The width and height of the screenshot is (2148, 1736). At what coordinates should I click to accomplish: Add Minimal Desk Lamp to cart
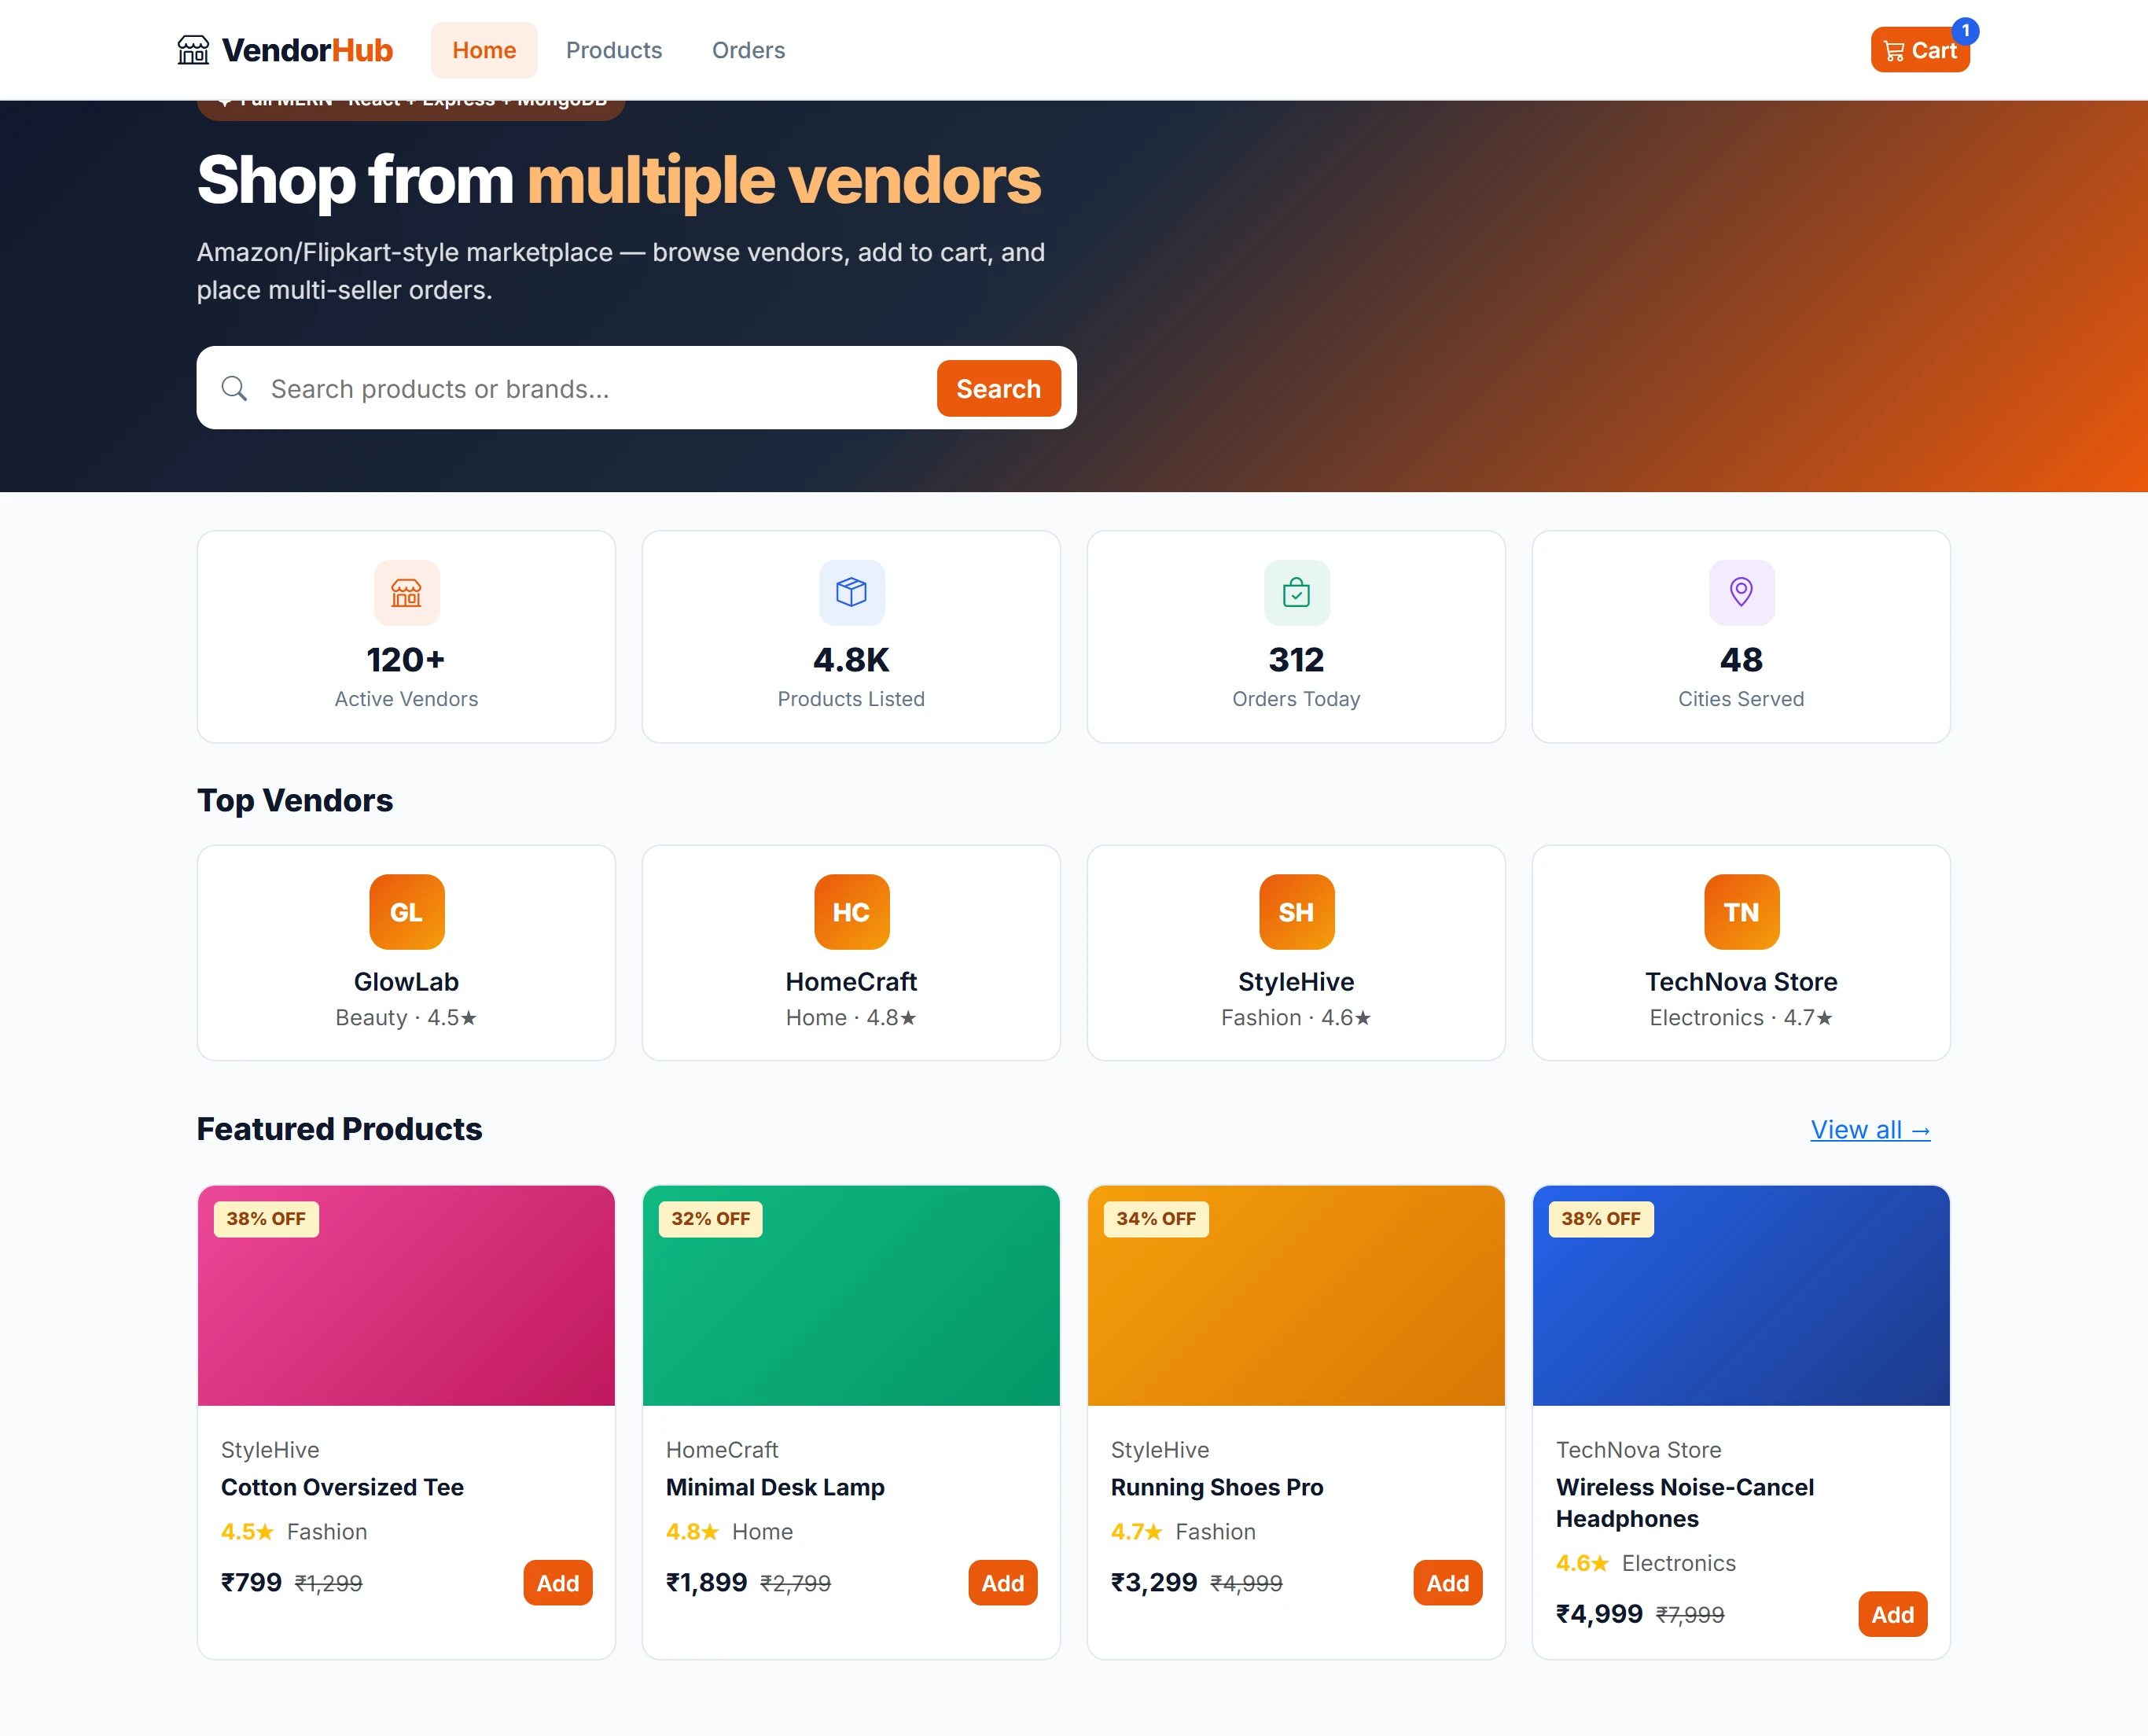1003,1583
